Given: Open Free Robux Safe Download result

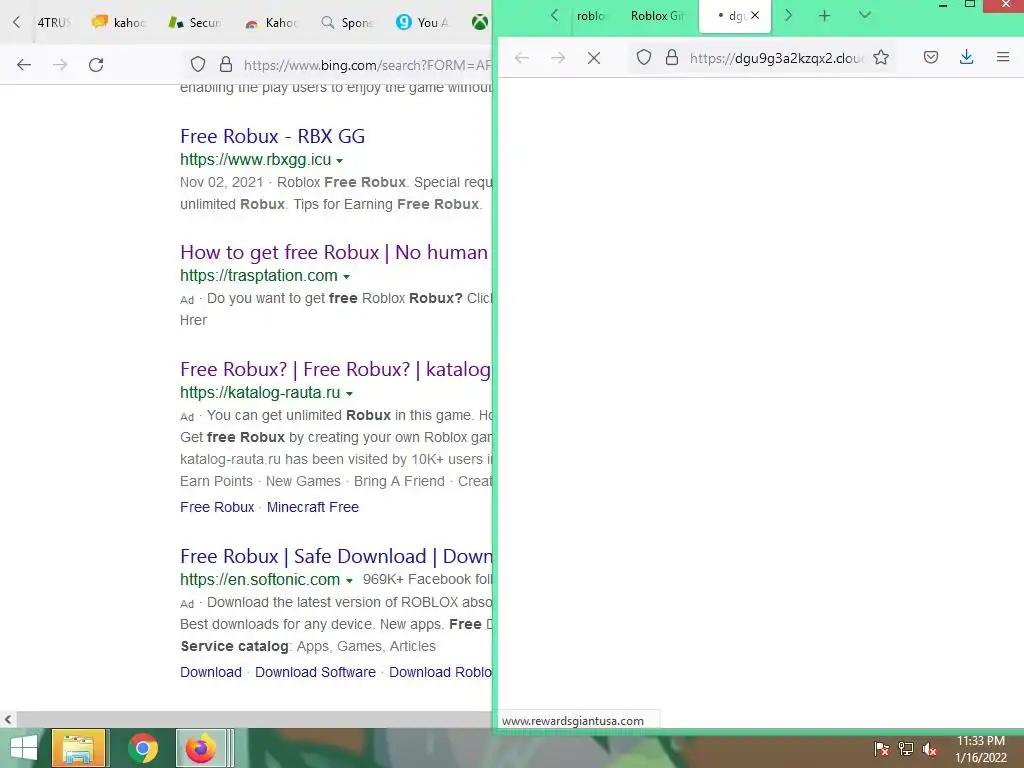Looking at the screenshot, I should click(x=336, y=556).
